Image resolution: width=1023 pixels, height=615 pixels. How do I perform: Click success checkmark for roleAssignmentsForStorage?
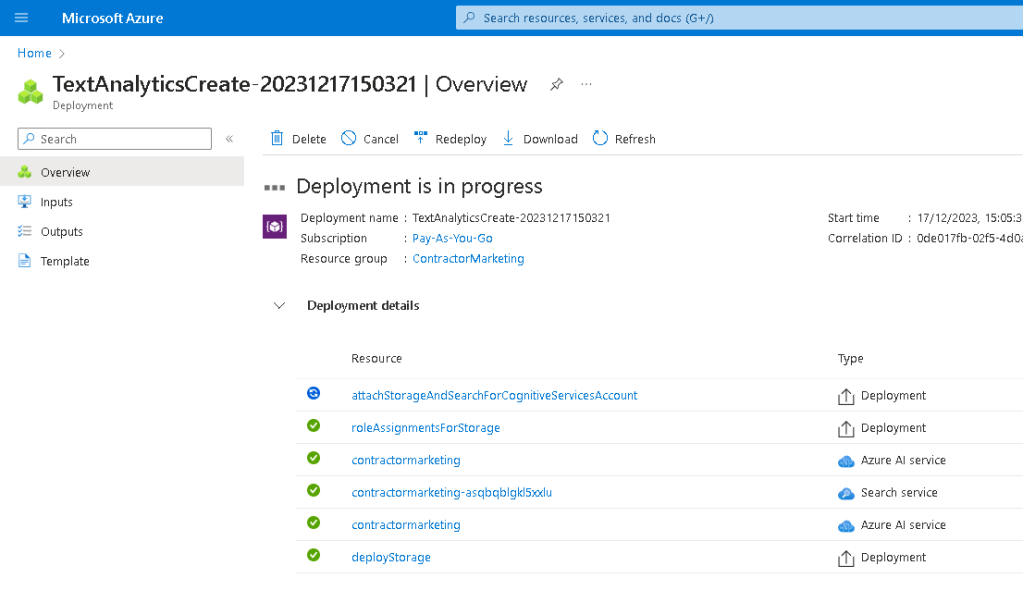point(314,425)
